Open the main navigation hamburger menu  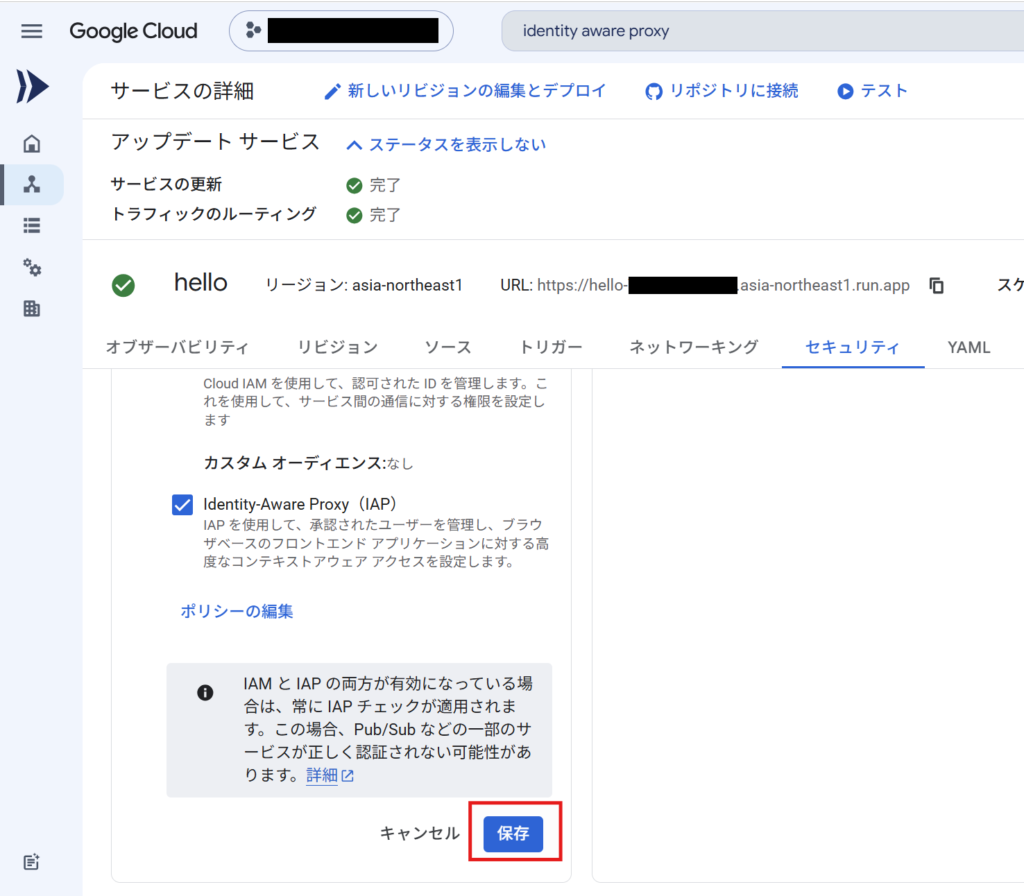[31, 31]
